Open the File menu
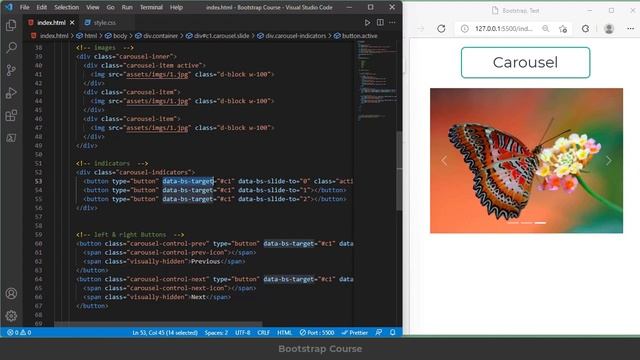Viewport: 640px width, 360px height. [x=24, y=7]
